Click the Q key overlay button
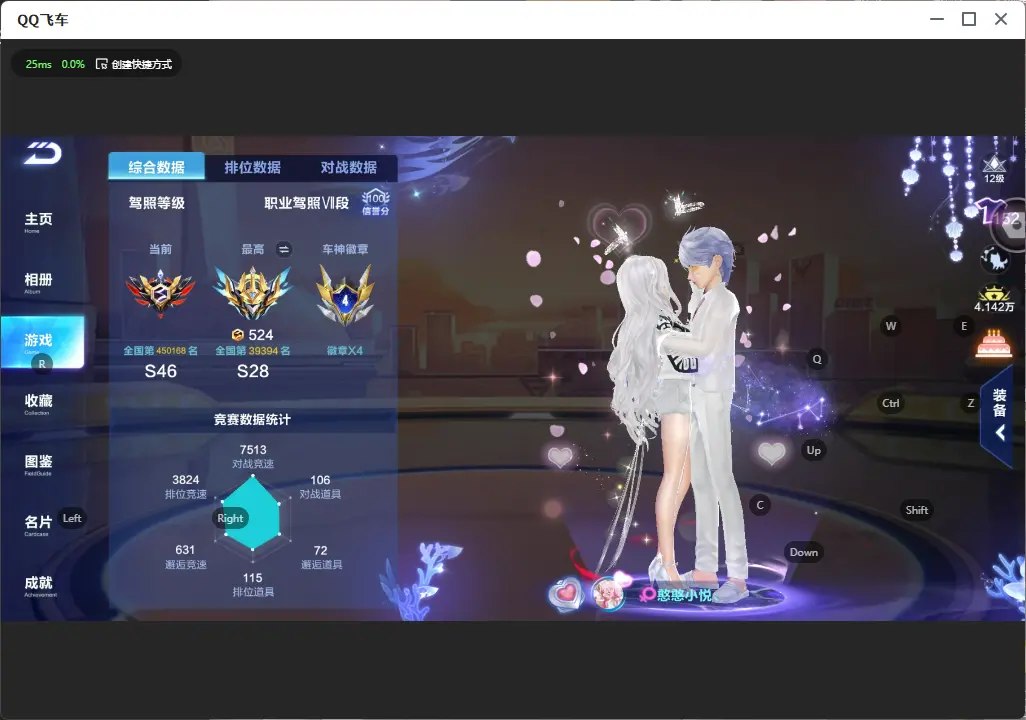This screenshot has width=1026, height=720. [x=817, y=359]
